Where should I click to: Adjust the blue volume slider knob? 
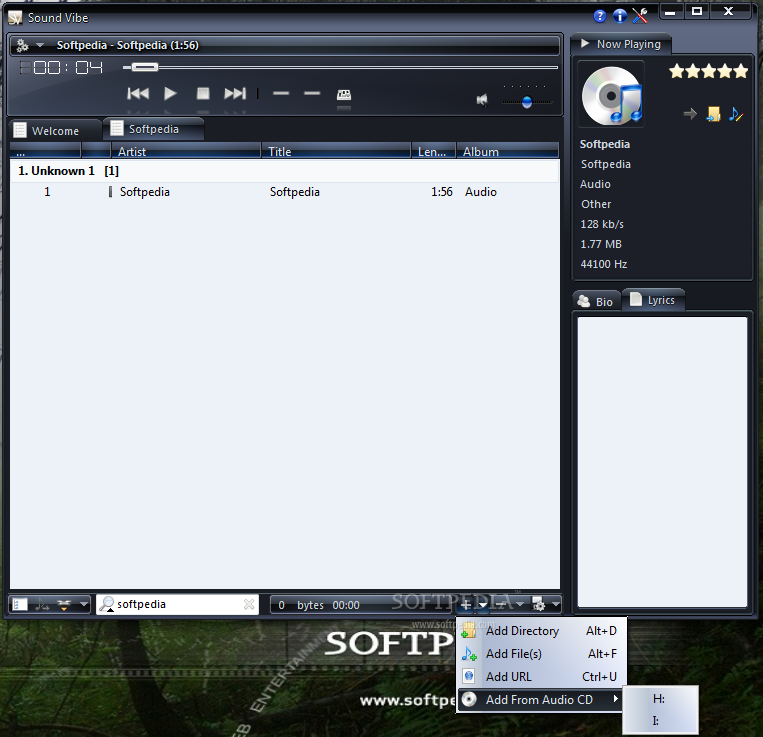[x=527, y=102]
